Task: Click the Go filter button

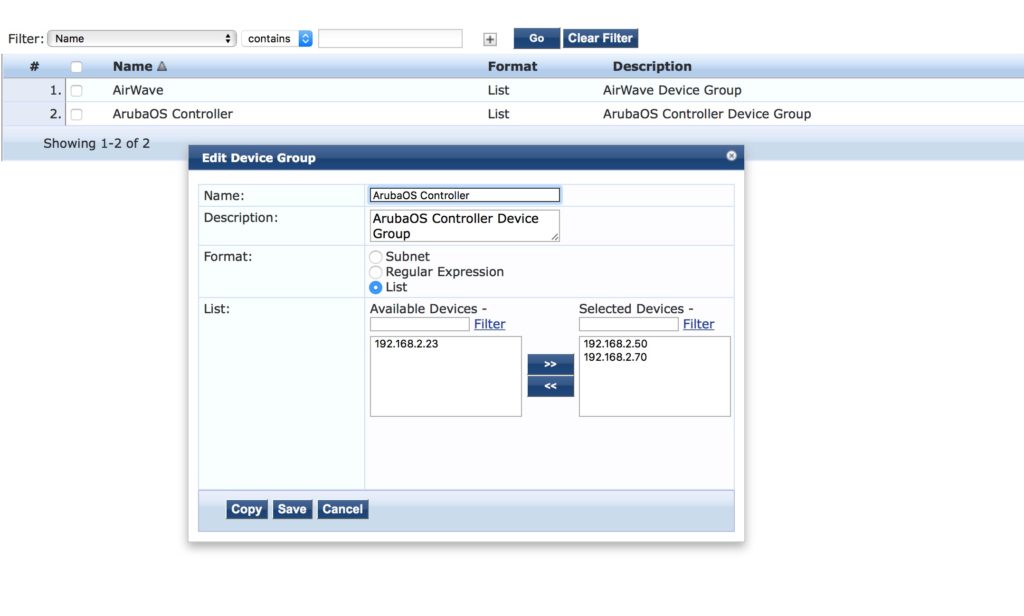Action: (x=537, y=39)
